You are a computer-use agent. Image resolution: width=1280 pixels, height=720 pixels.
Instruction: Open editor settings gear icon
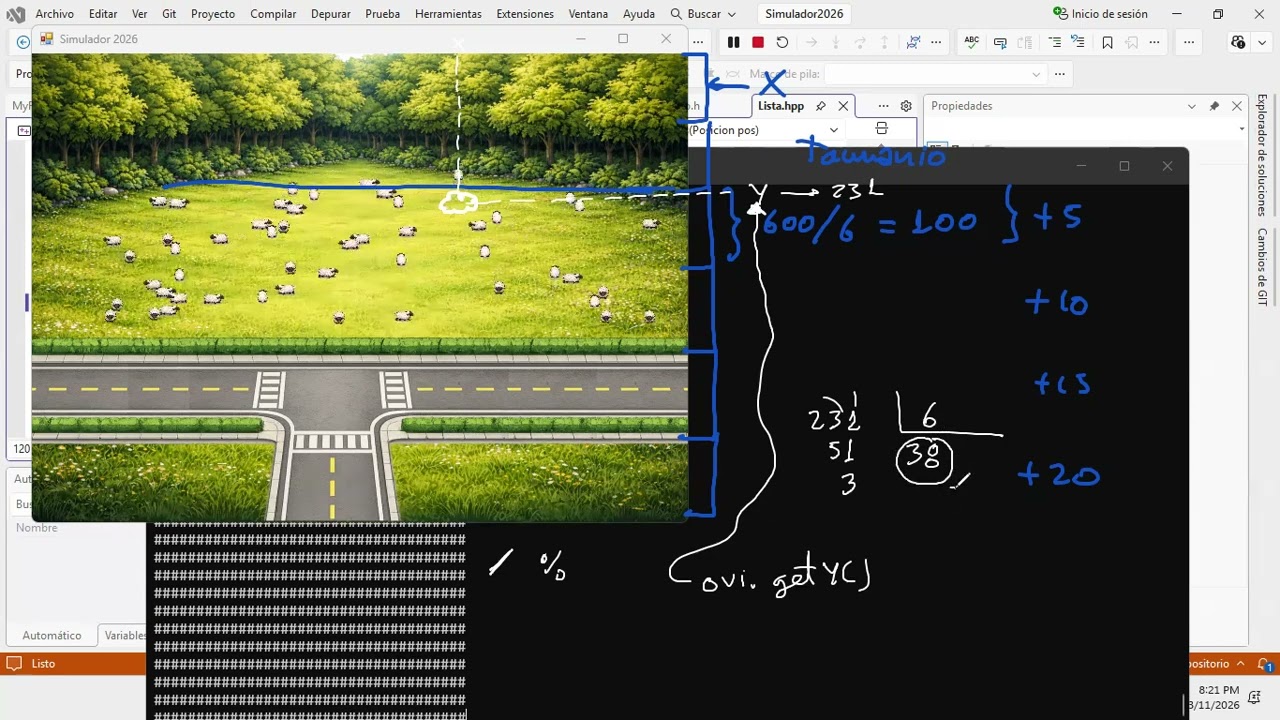pyautogui.click(x=906, y=106)
